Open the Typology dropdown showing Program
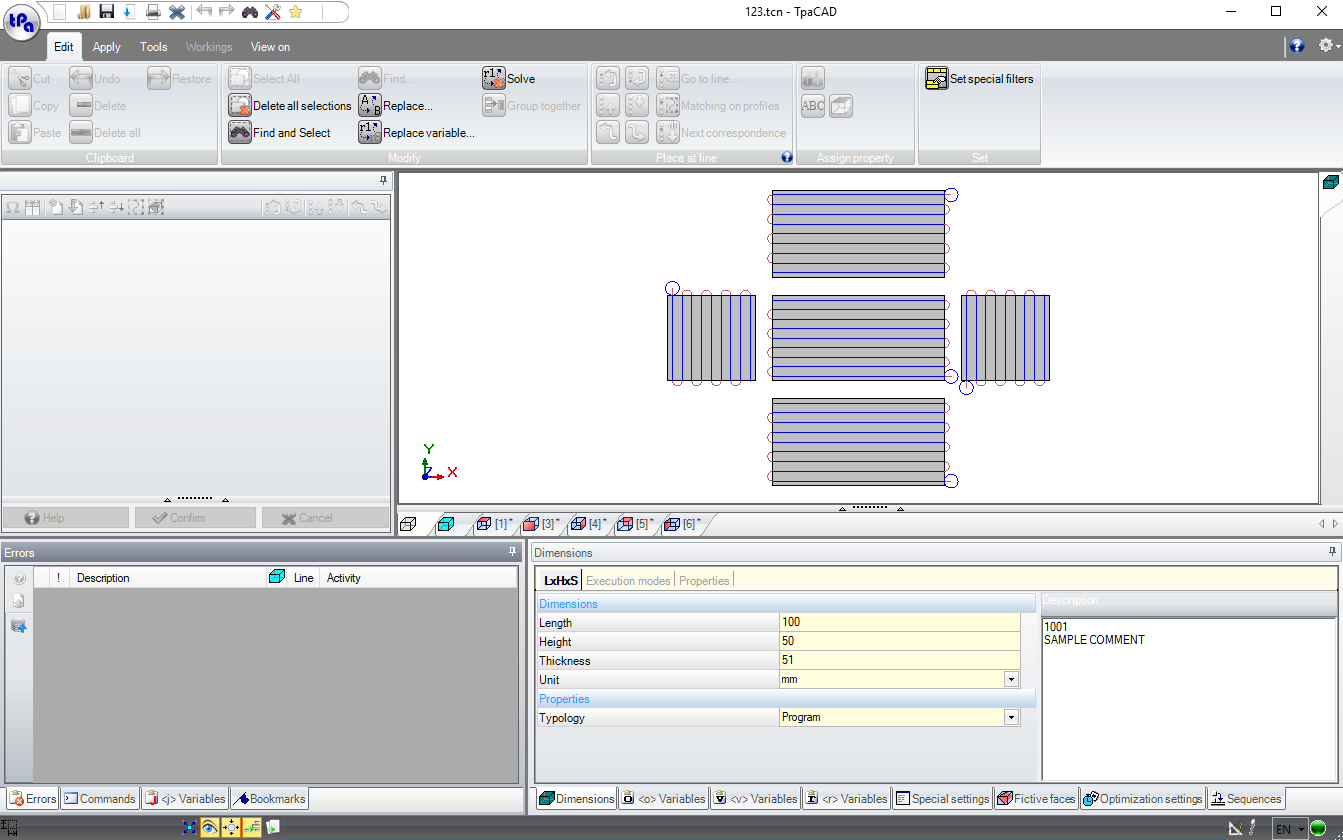 point(1010,717)
